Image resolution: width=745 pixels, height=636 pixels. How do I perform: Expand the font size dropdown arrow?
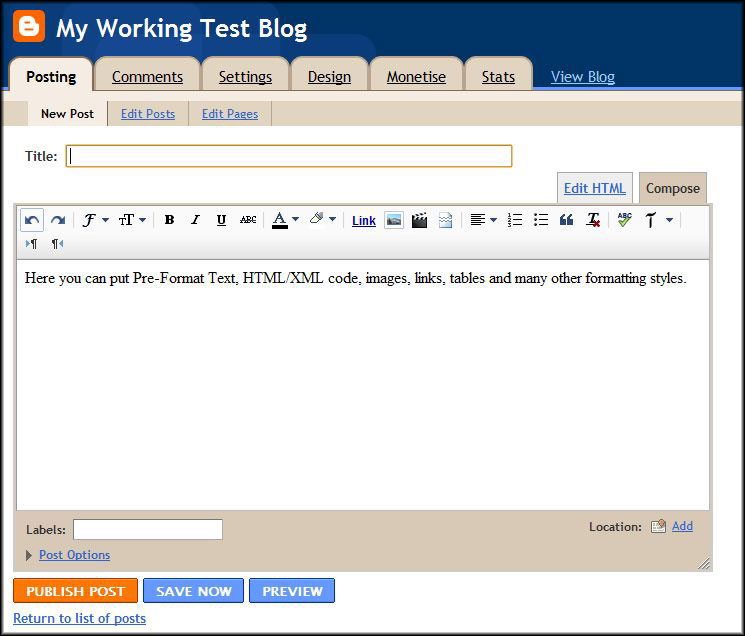point(143,220)
